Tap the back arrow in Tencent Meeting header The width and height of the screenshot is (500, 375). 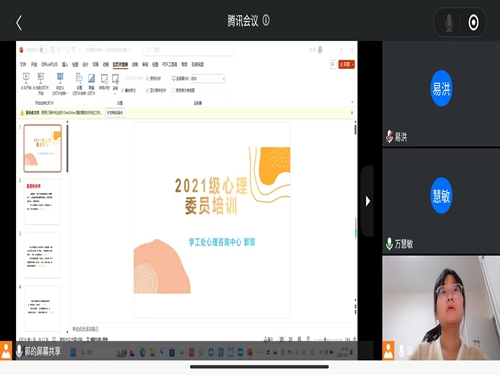pos(19,23)
